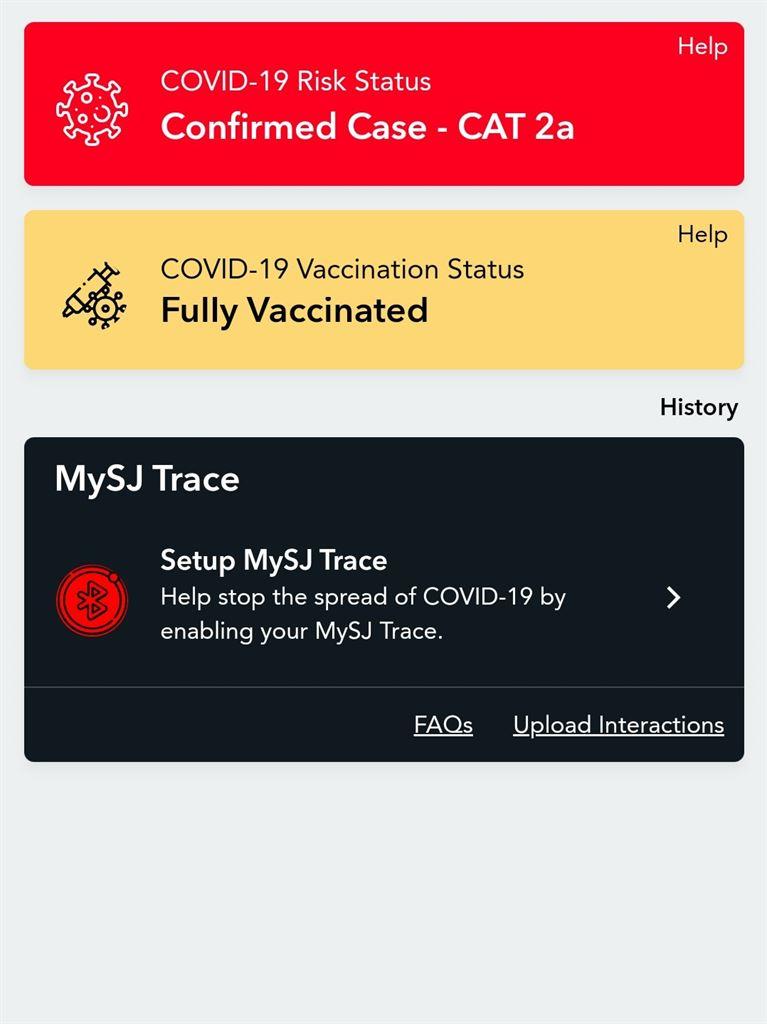Open the Setup MySJ Trace chevron arrow
Screen dimensions: 767x1024
point(673,597)
